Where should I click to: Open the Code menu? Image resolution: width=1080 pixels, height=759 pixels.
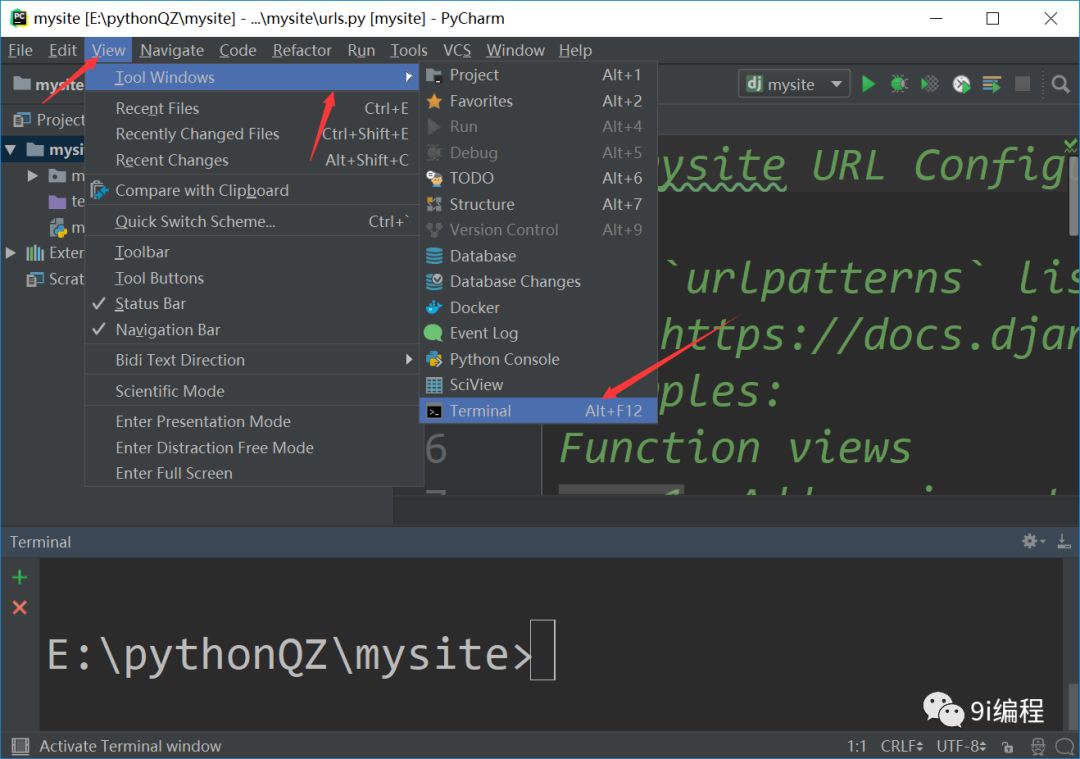point(238,50)
